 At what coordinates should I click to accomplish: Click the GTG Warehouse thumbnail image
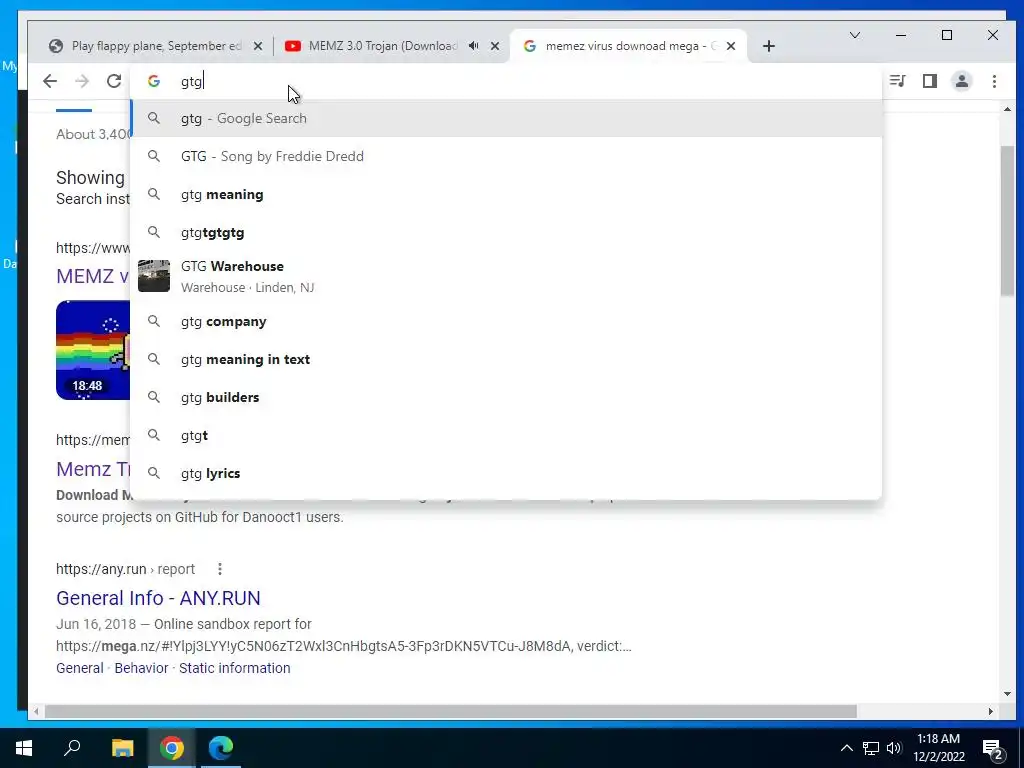(154, 276)
